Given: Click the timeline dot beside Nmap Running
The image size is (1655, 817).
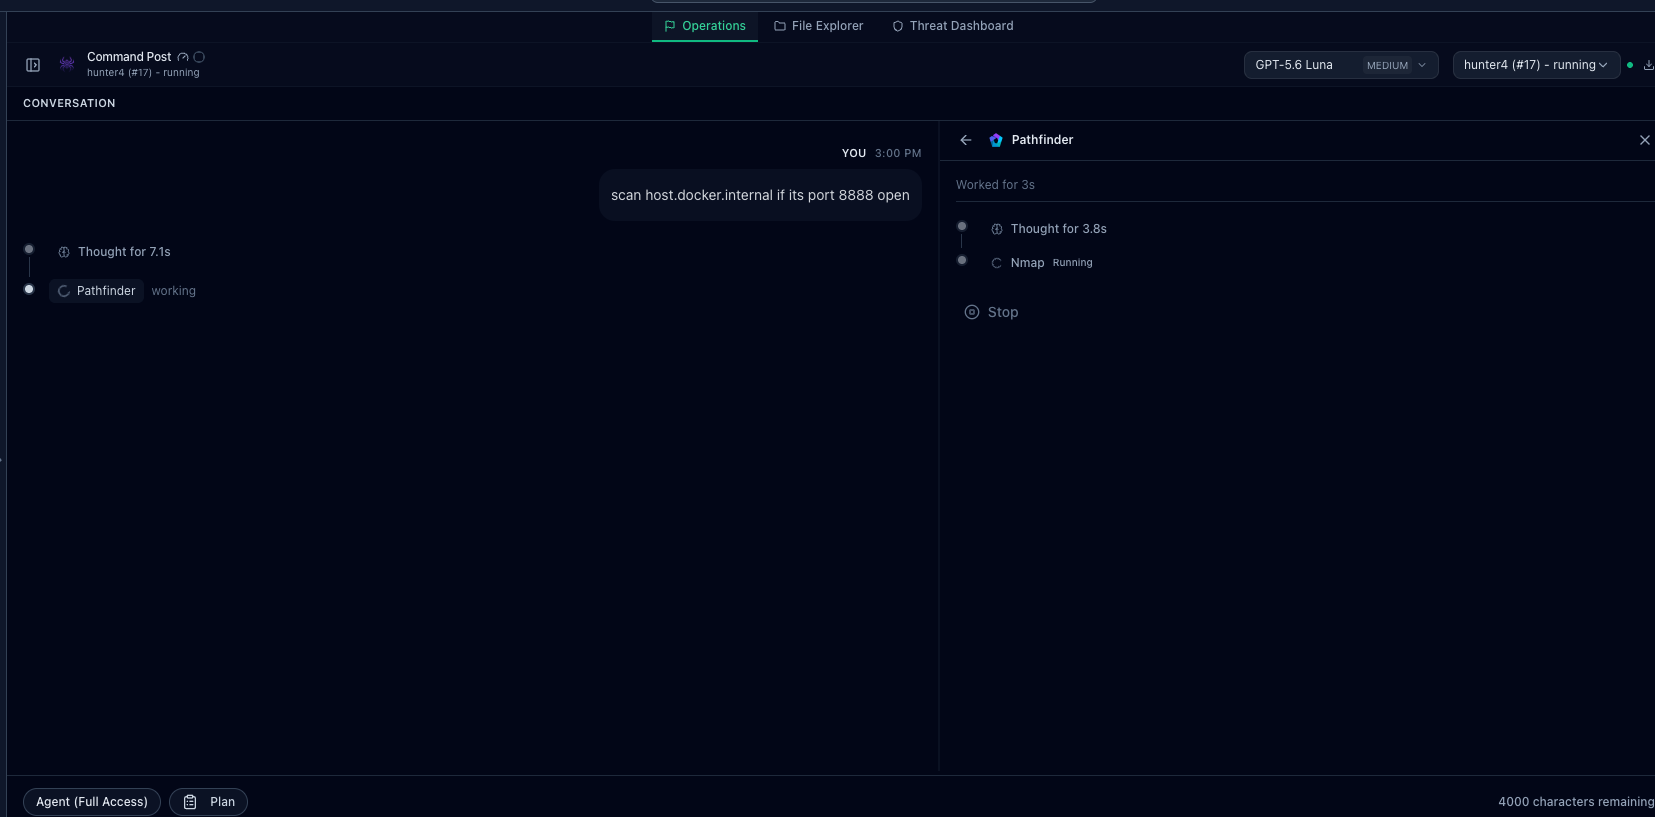Looking at the screenshot, I should click(962, 260).
